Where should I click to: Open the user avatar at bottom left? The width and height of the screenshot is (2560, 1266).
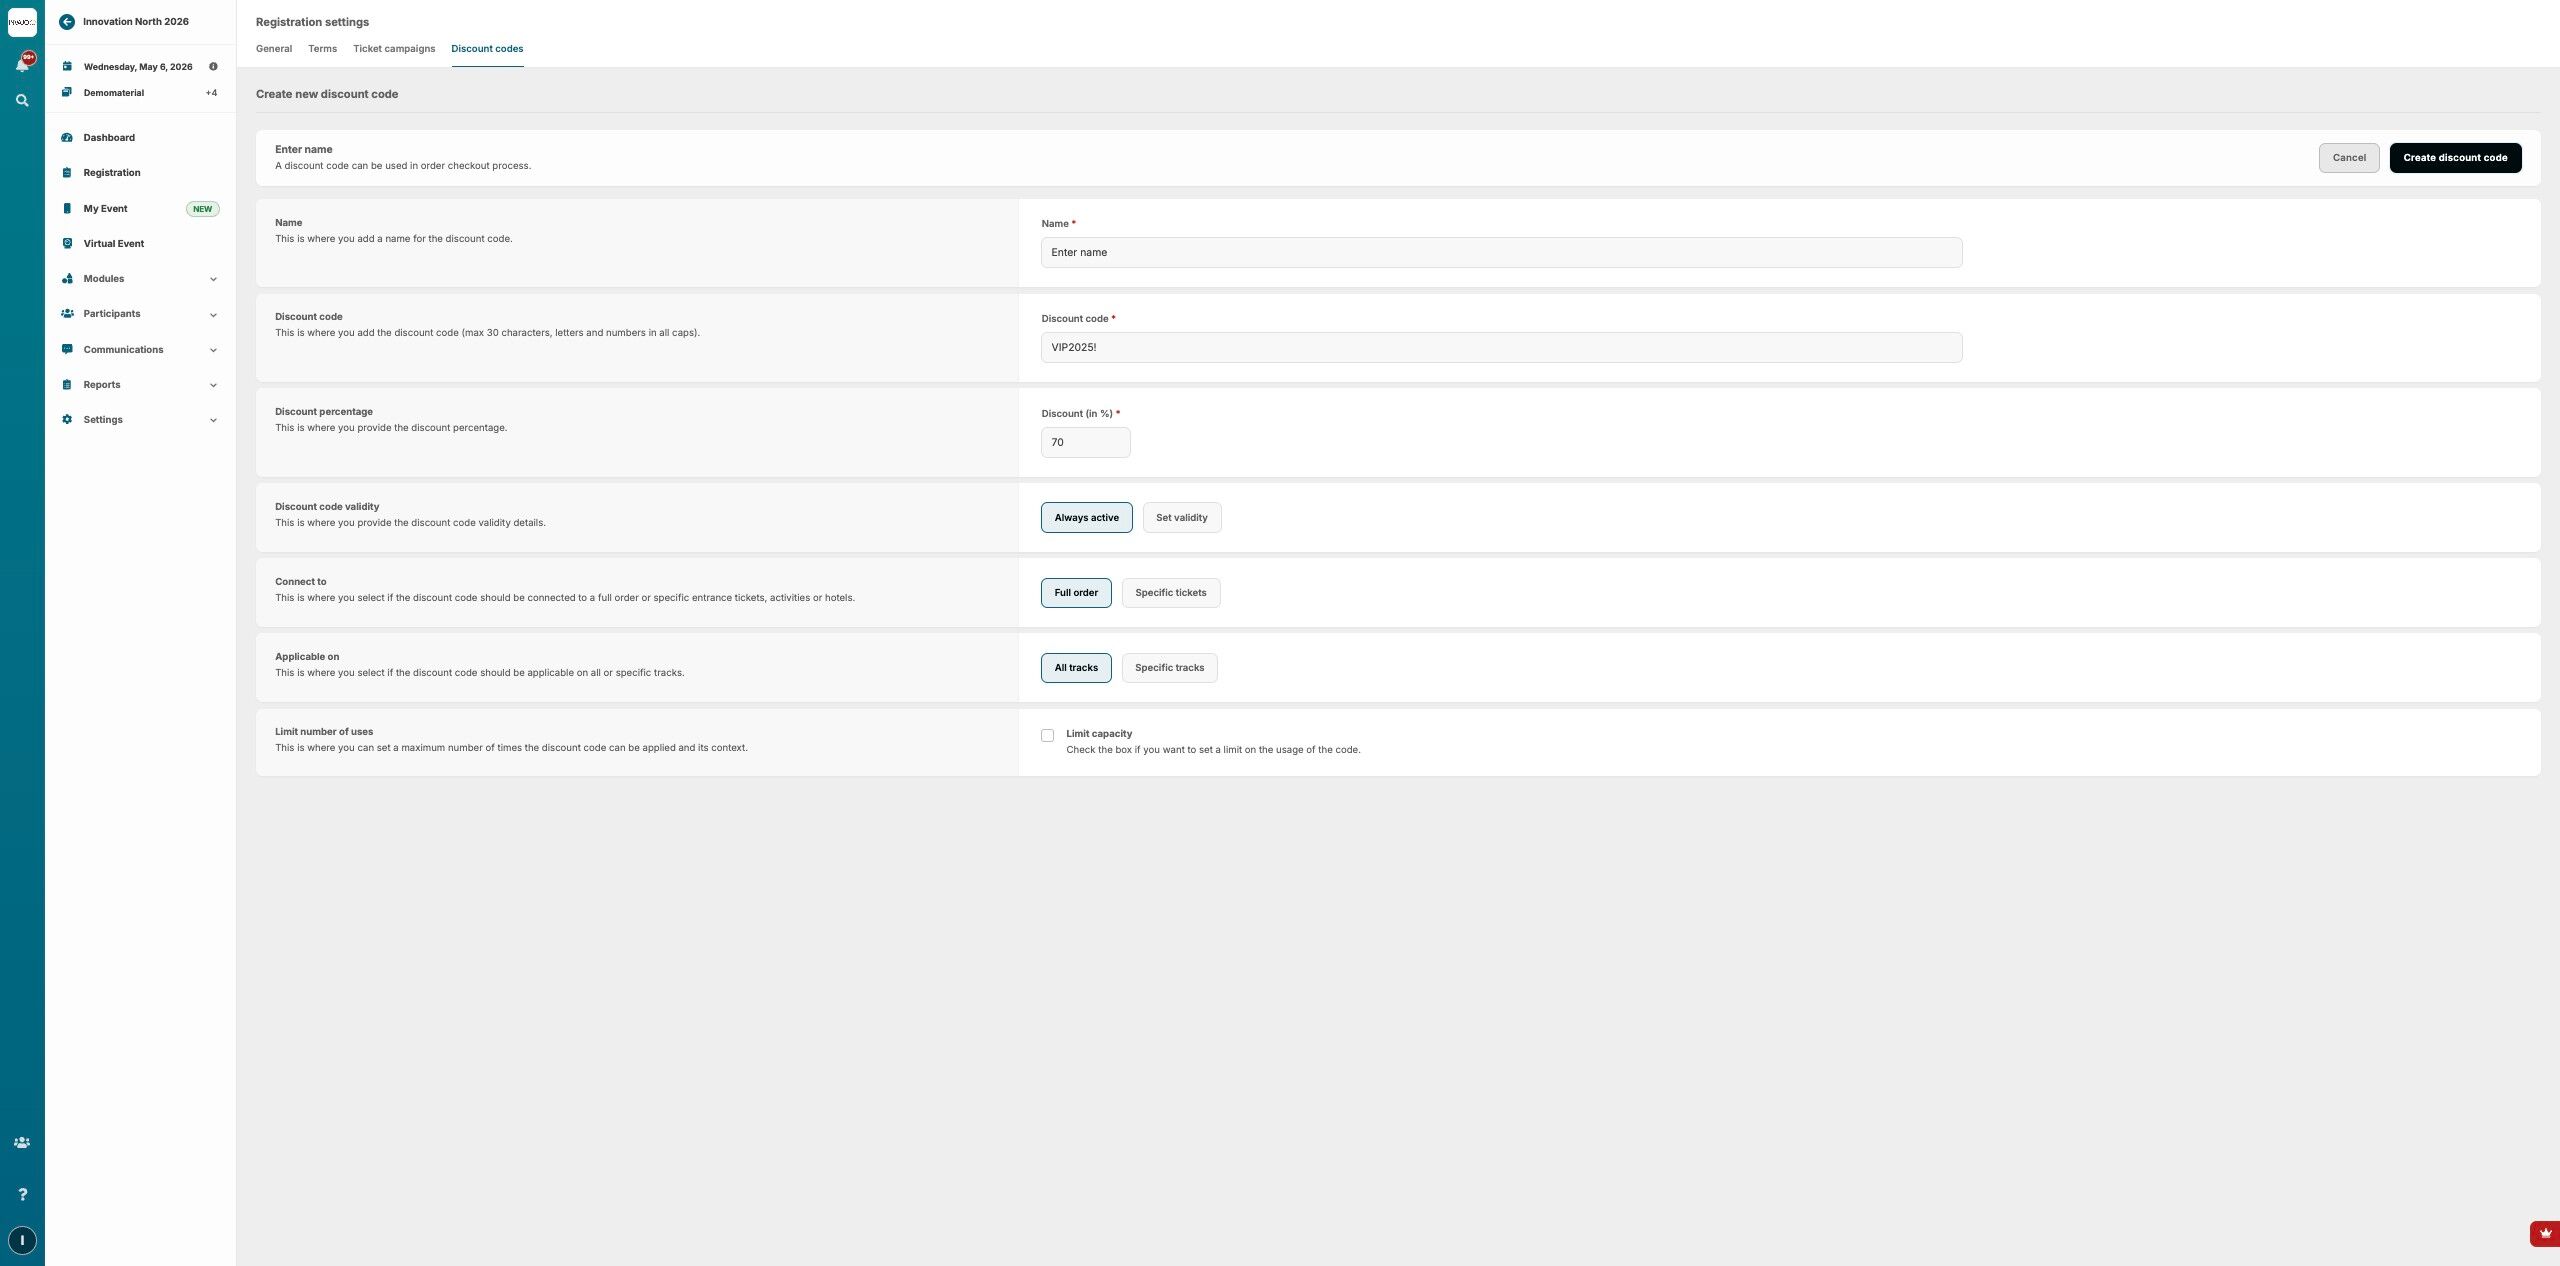coord(22,1240)
